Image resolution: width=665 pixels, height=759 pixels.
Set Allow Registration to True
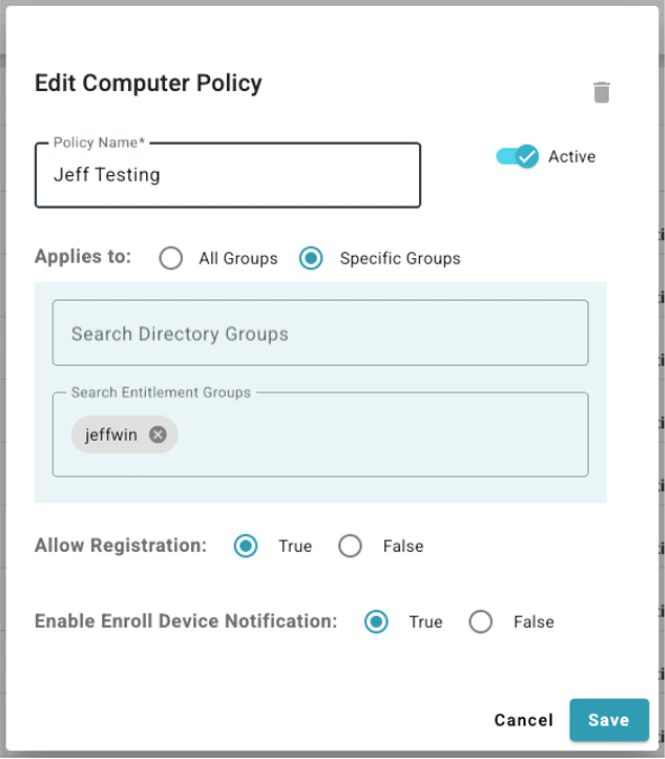[246, 546]
